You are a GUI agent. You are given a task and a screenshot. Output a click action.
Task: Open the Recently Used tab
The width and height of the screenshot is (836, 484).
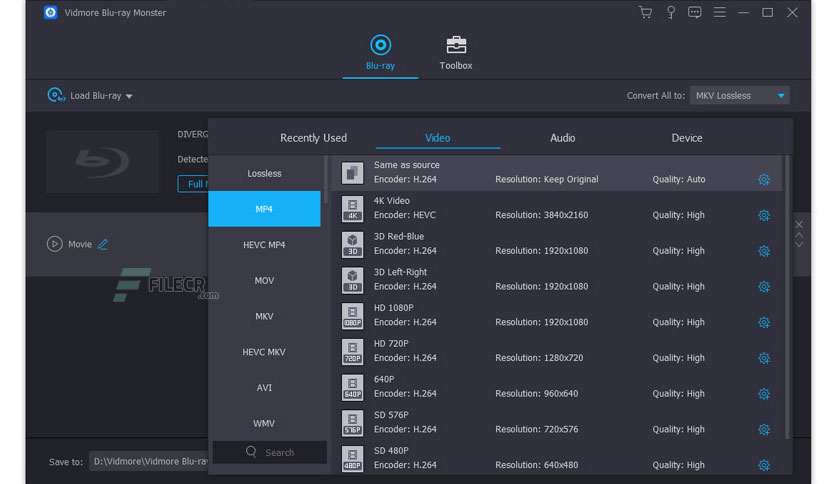(314, 138)
